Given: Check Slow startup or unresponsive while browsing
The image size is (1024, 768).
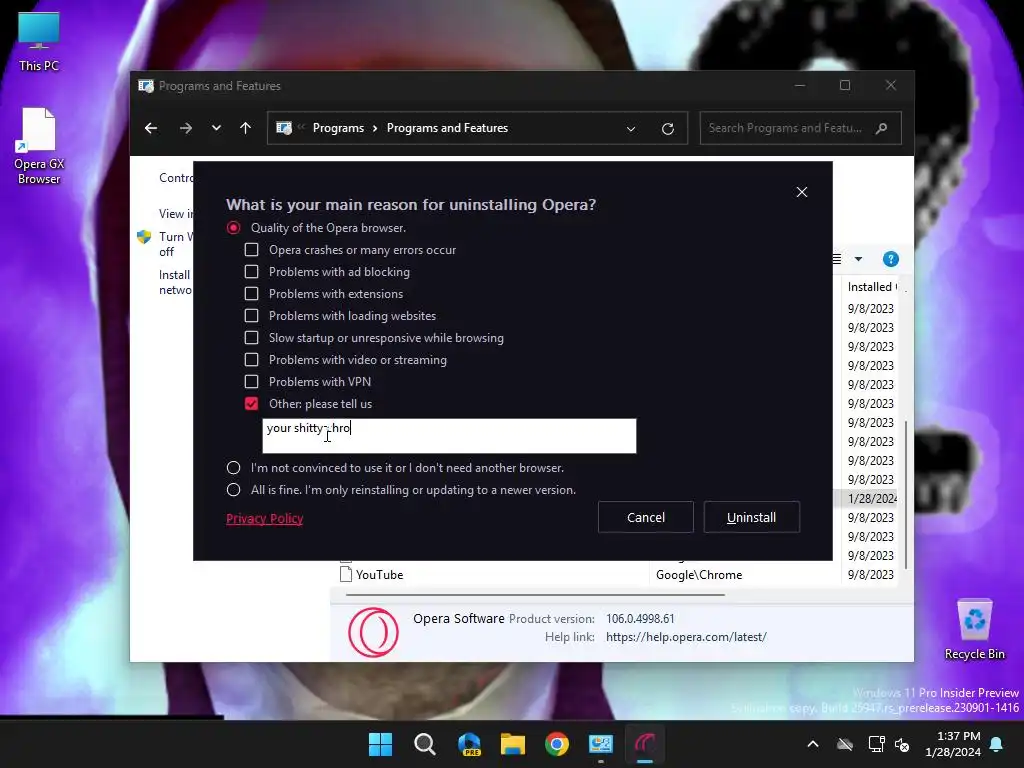Looking at the screenshot, I should coord(251,338).
